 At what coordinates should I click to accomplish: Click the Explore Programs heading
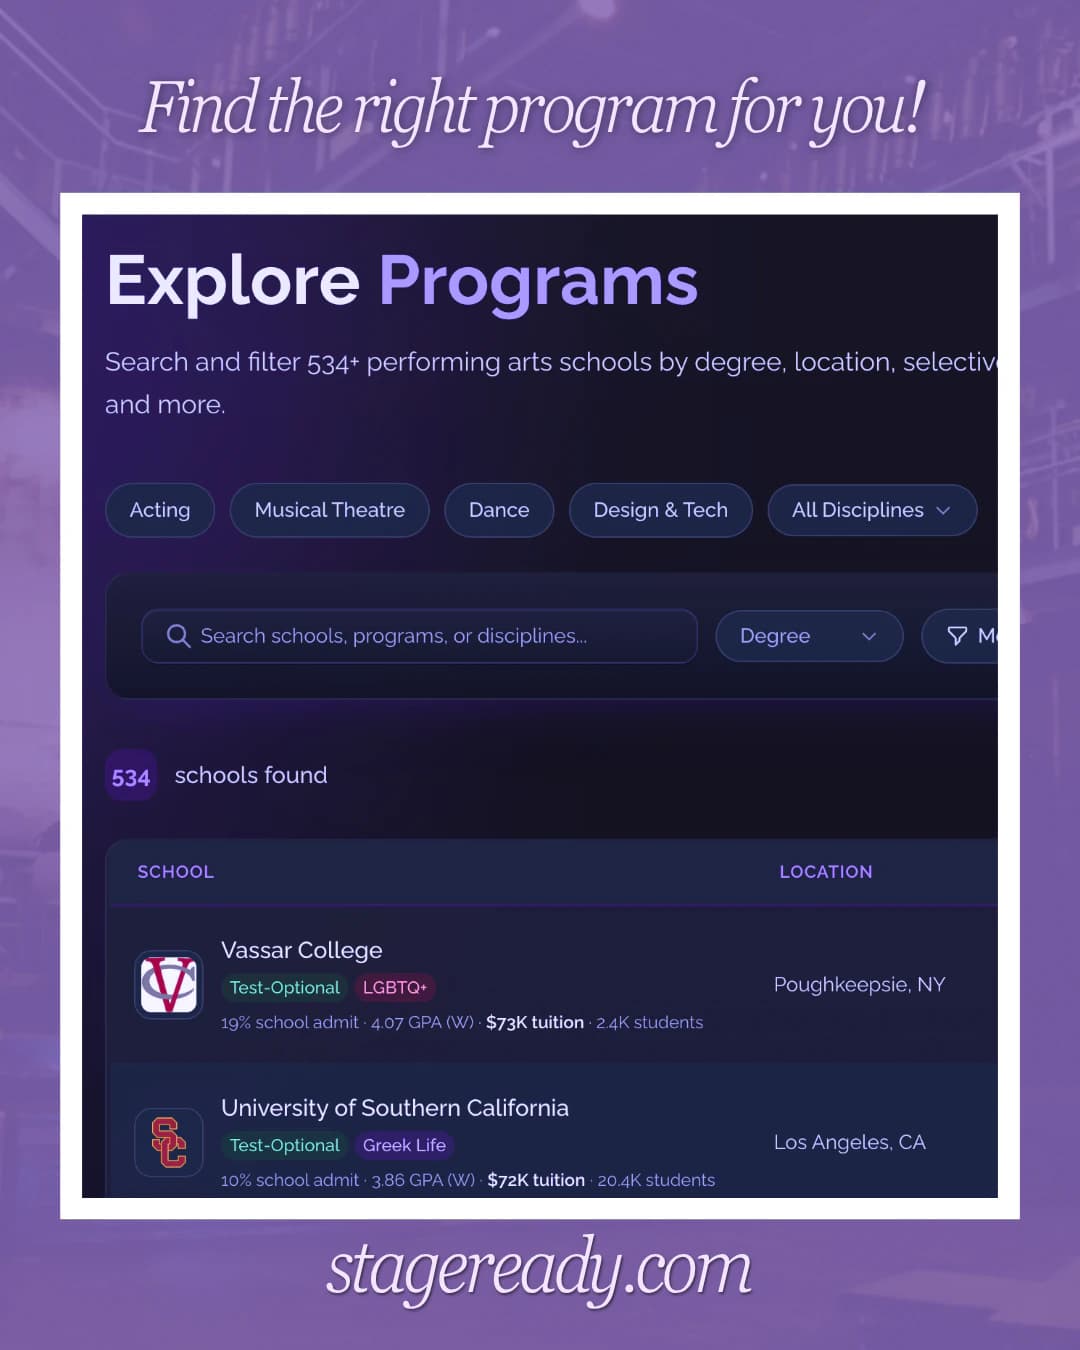pos(402,281)
